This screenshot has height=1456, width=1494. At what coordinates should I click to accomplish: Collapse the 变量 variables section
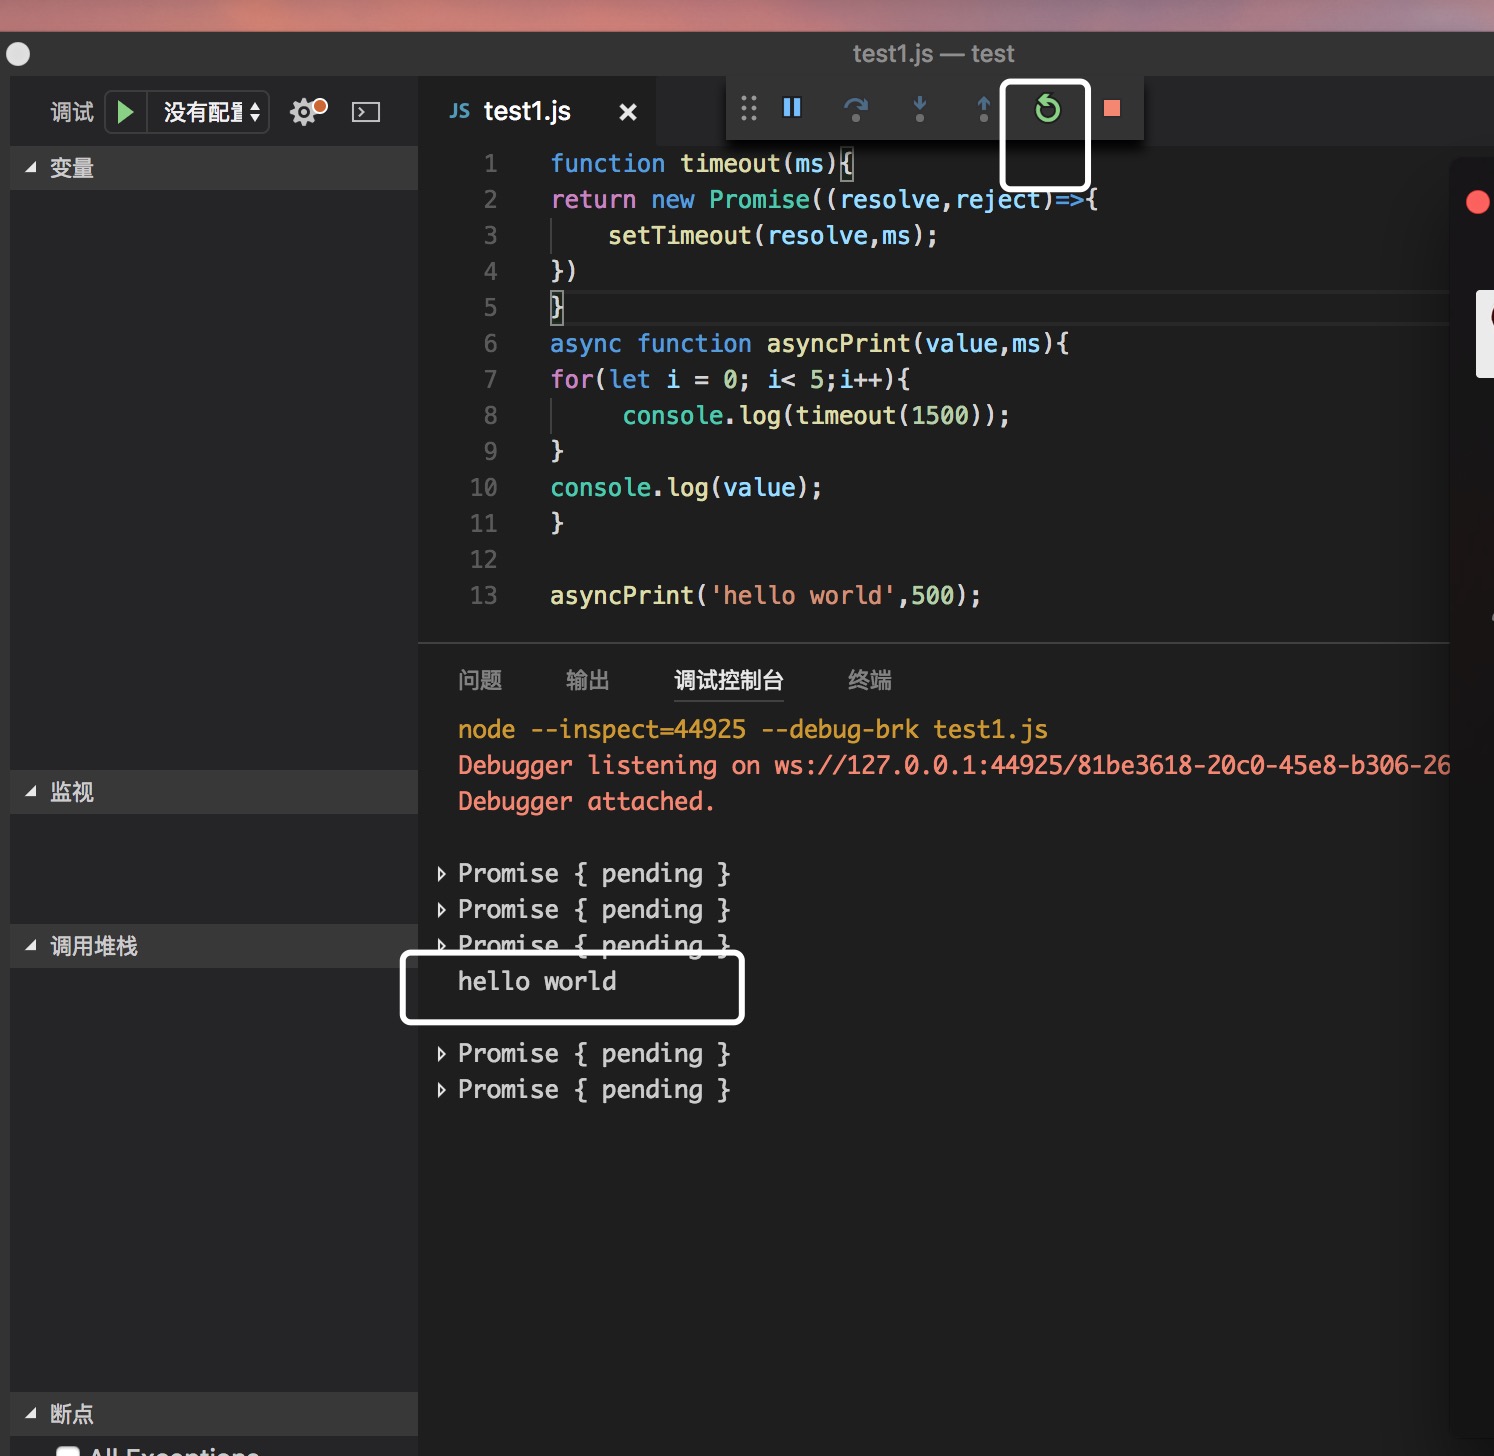point(30,168)
